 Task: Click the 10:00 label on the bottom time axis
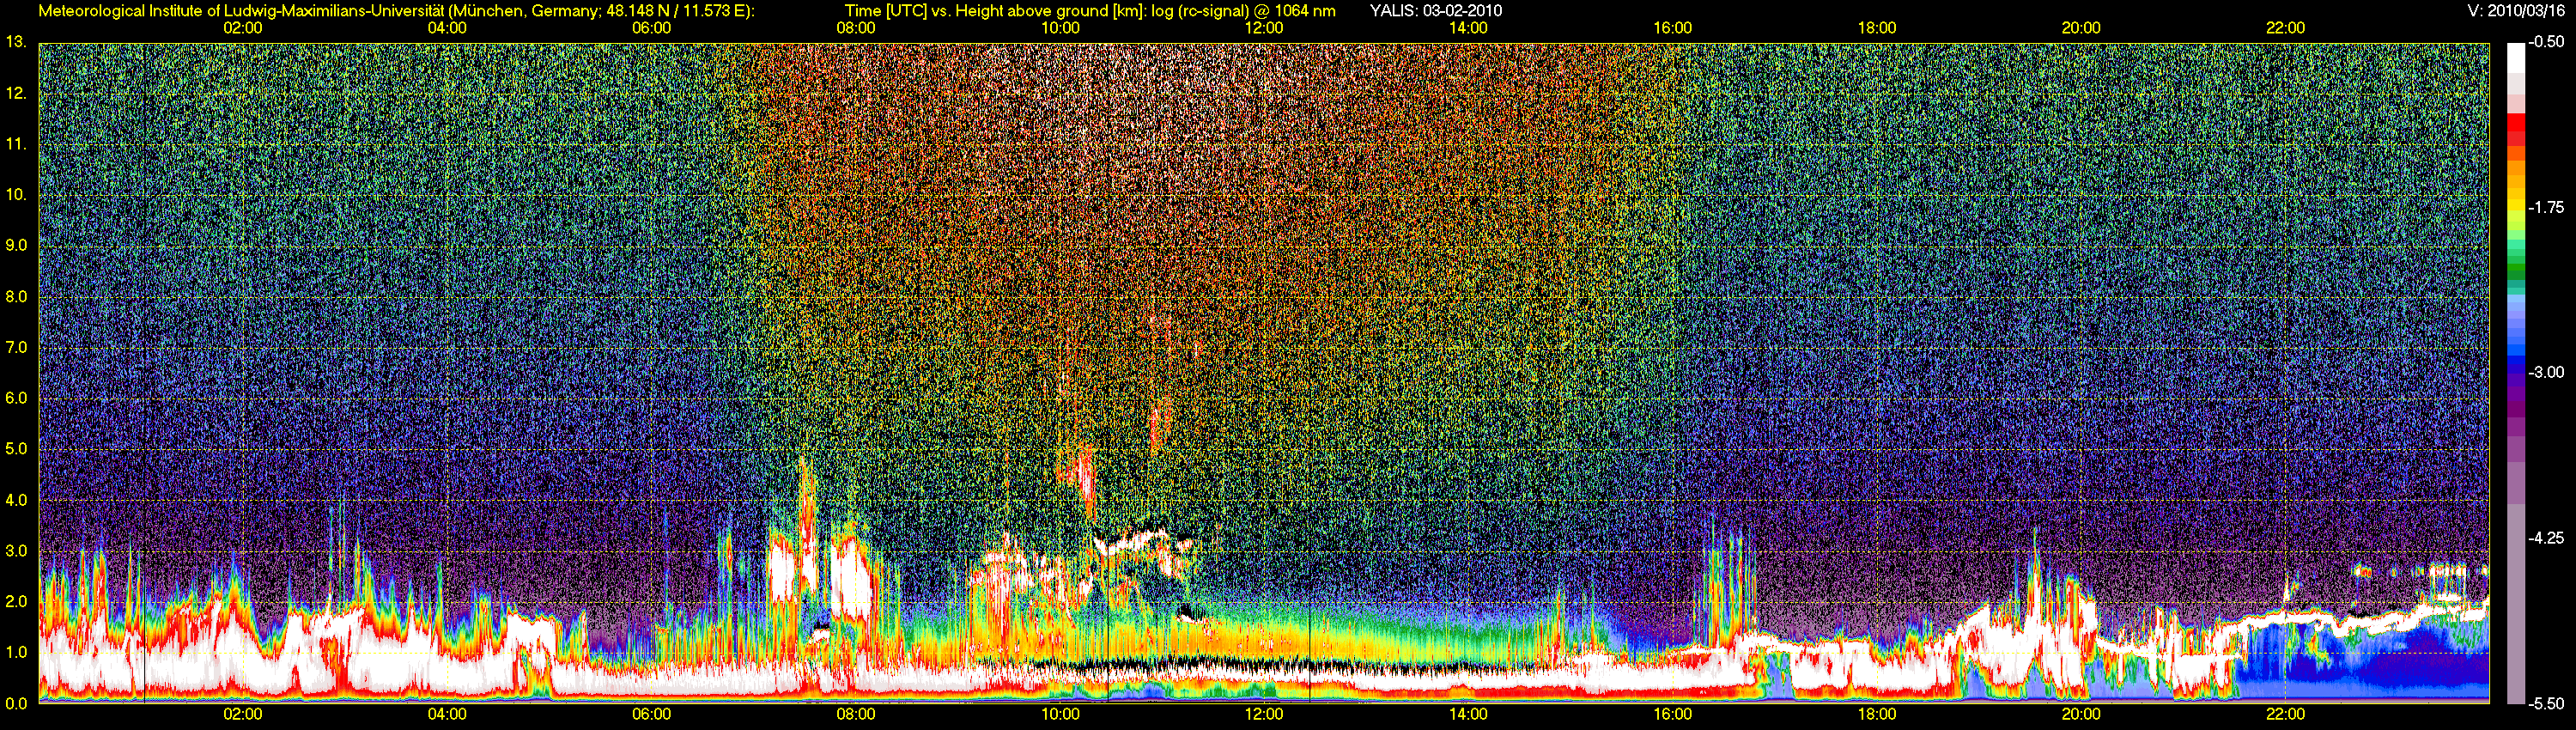pos(1060,714)
